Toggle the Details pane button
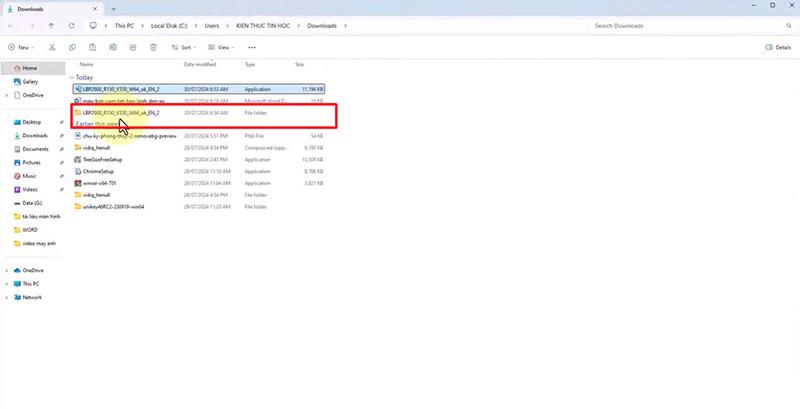 778,47
